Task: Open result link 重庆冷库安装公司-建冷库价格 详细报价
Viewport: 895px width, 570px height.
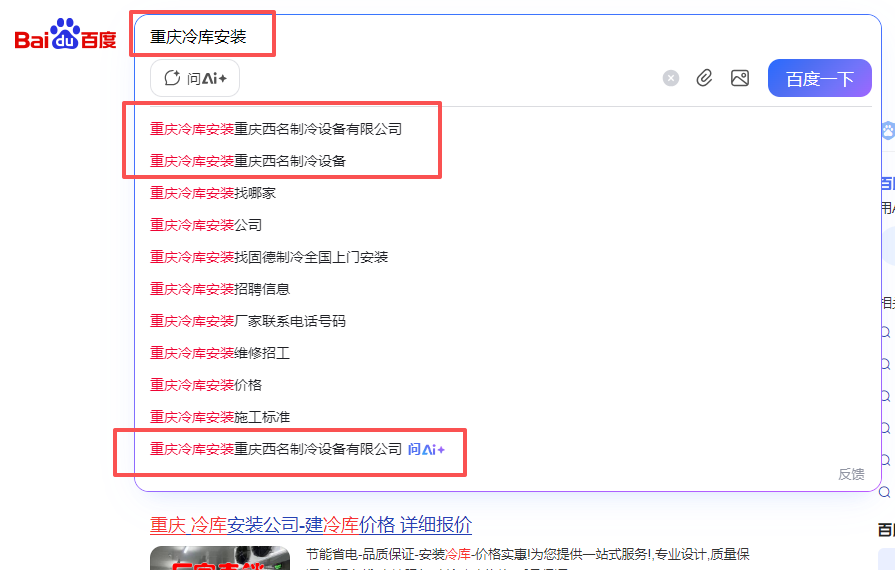Action: tap(311, 525)
